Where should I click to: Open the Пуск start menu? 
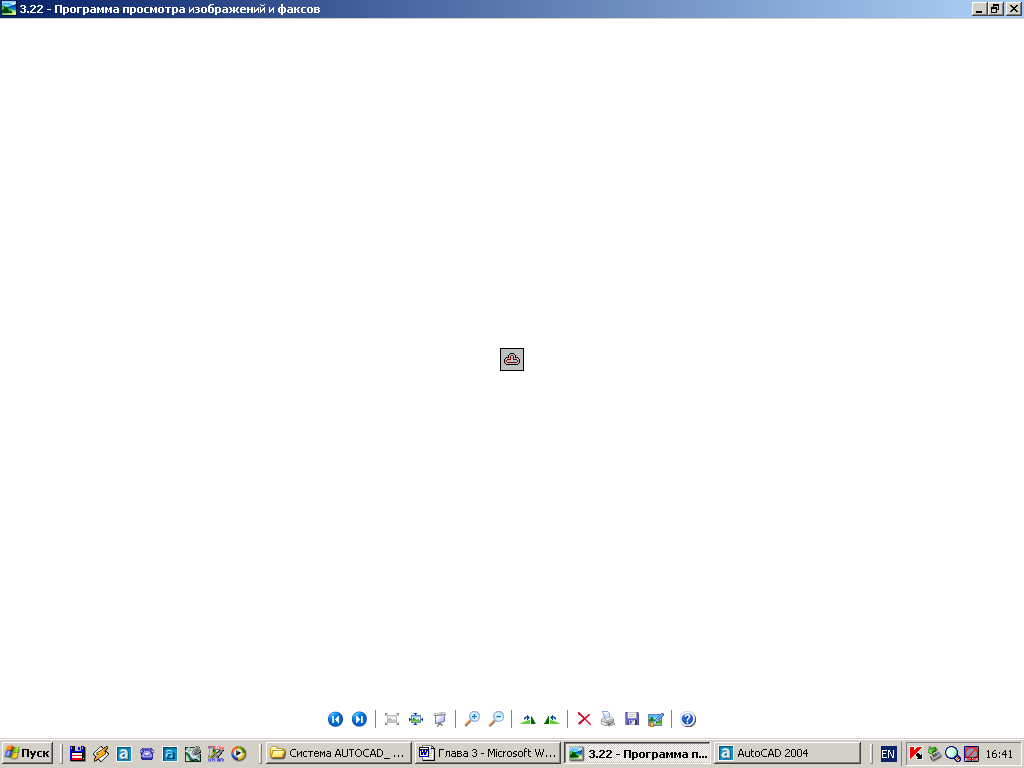27,753
